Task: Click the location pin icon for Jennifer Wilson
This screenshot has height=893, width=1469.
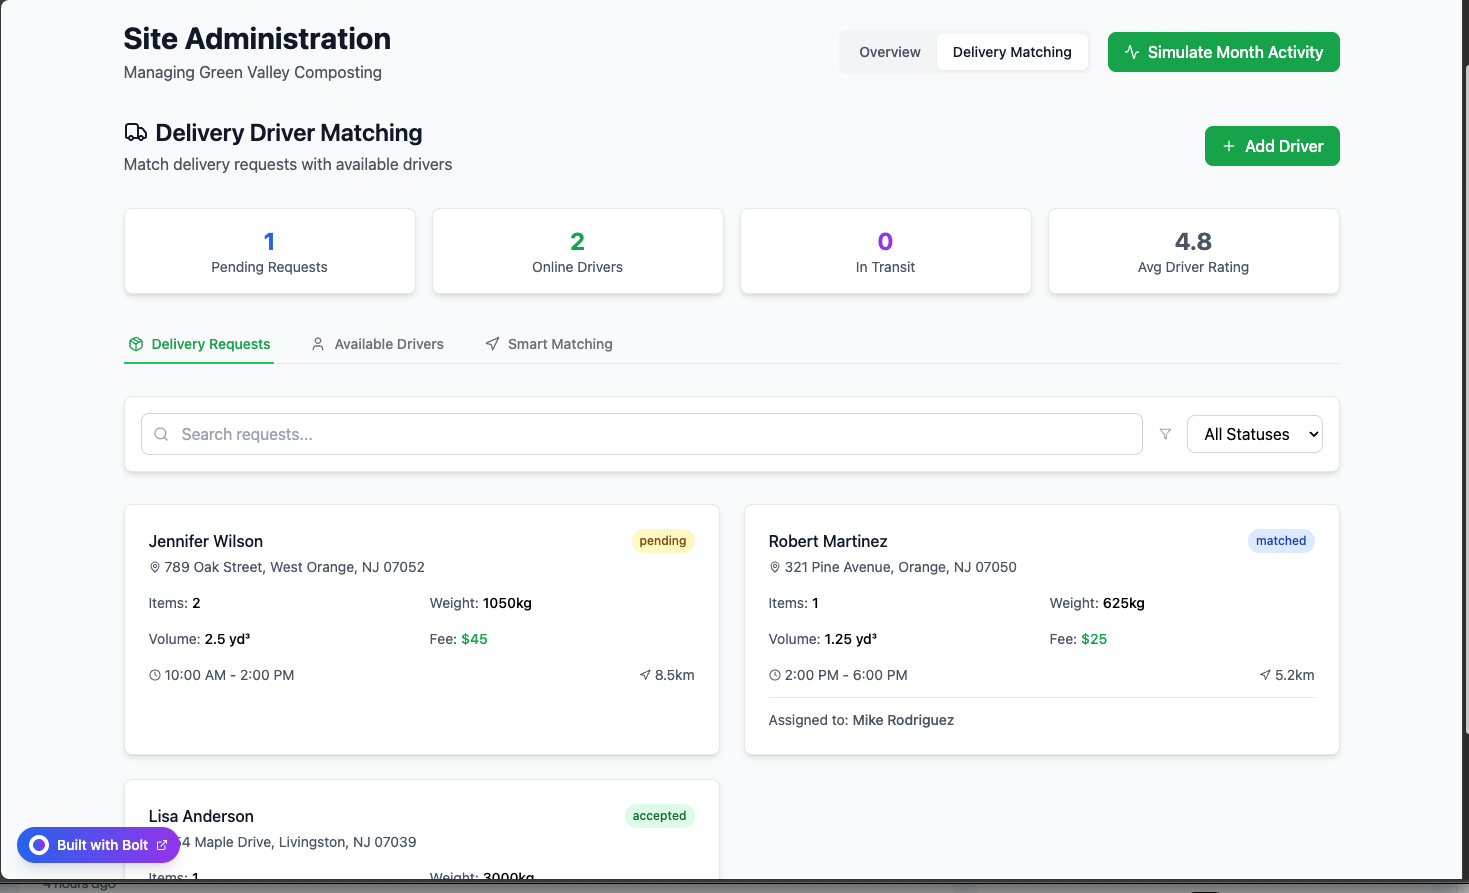Action: pos(155,567)
